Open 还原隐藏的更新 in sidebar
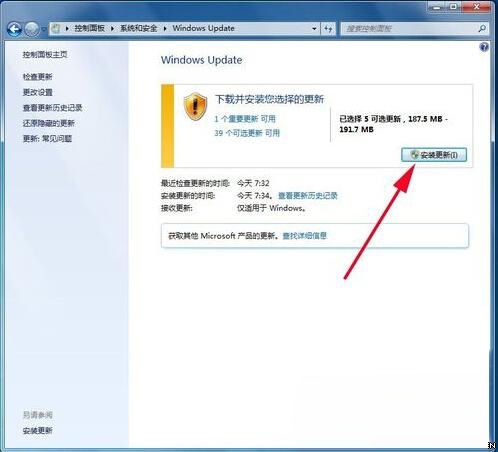 (49, 123)
